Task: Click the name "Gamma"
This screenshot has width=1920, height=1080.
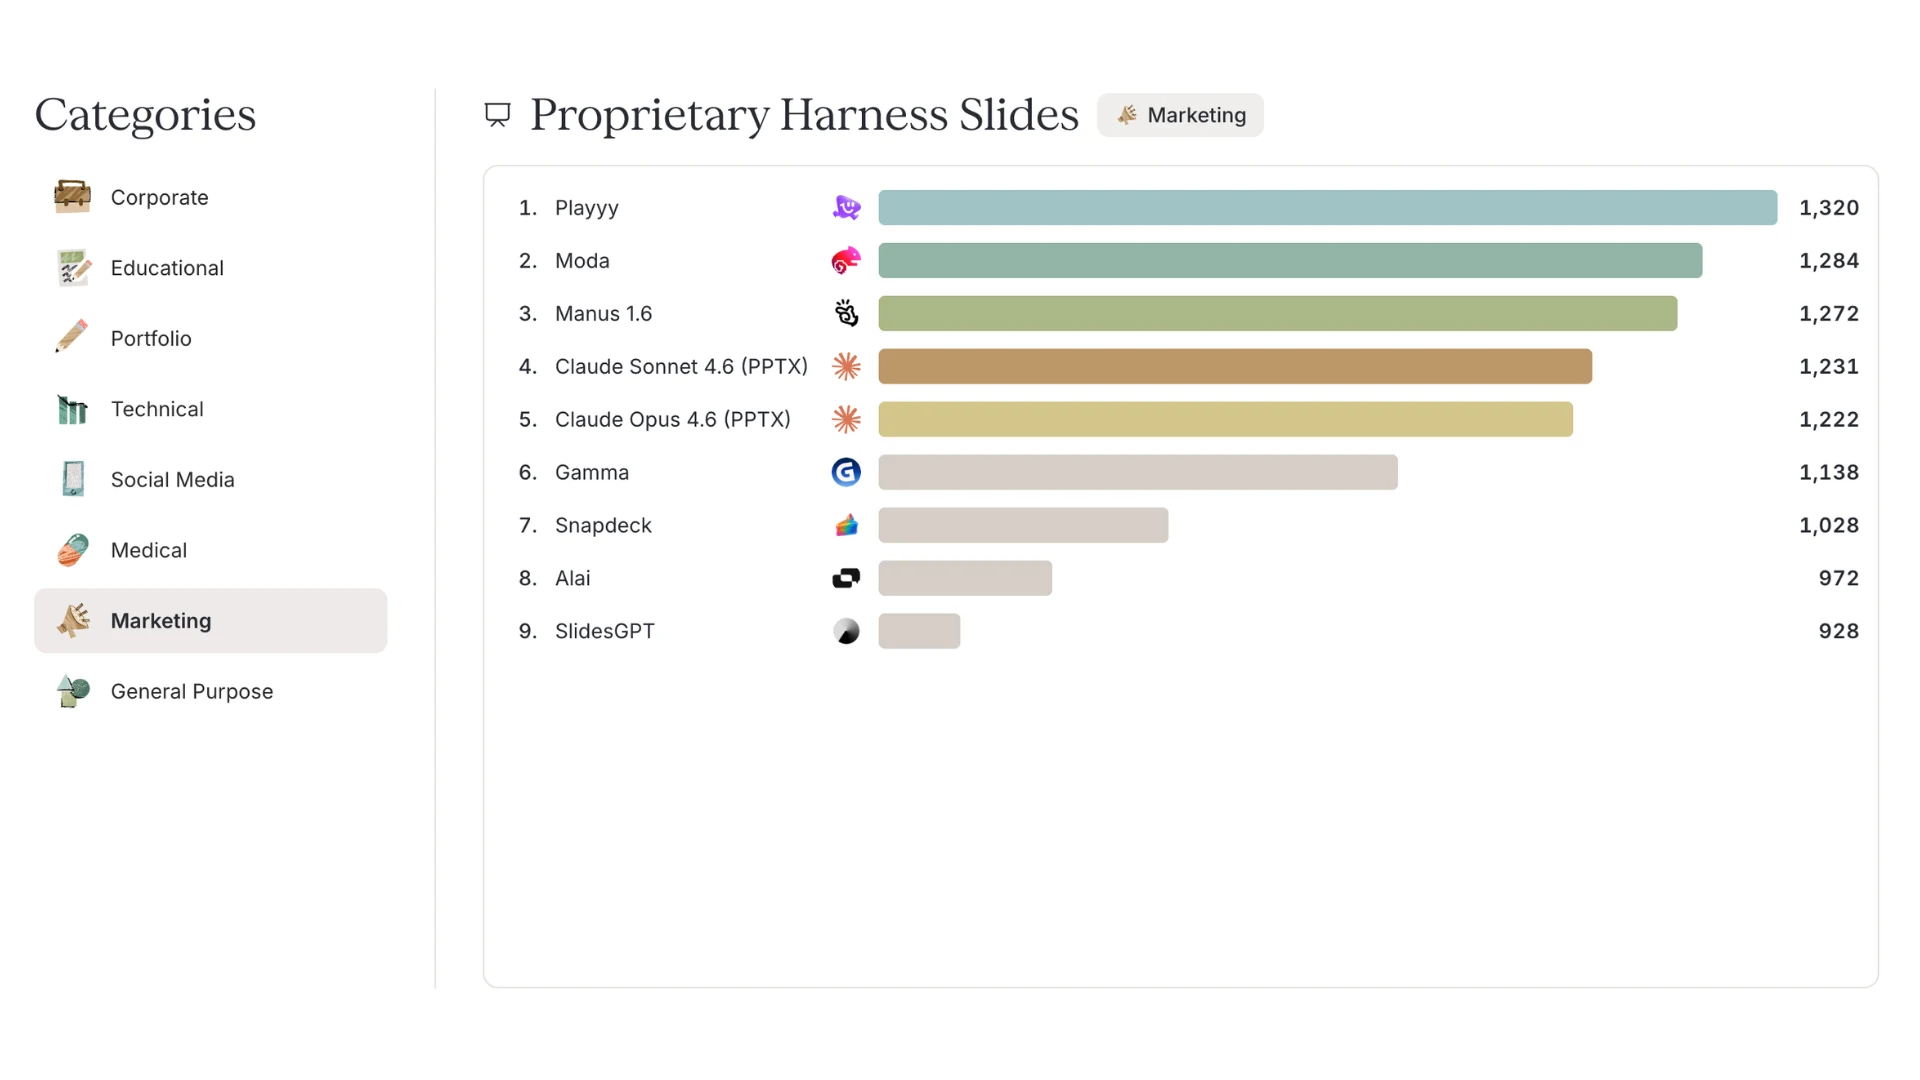Action: 592,472
